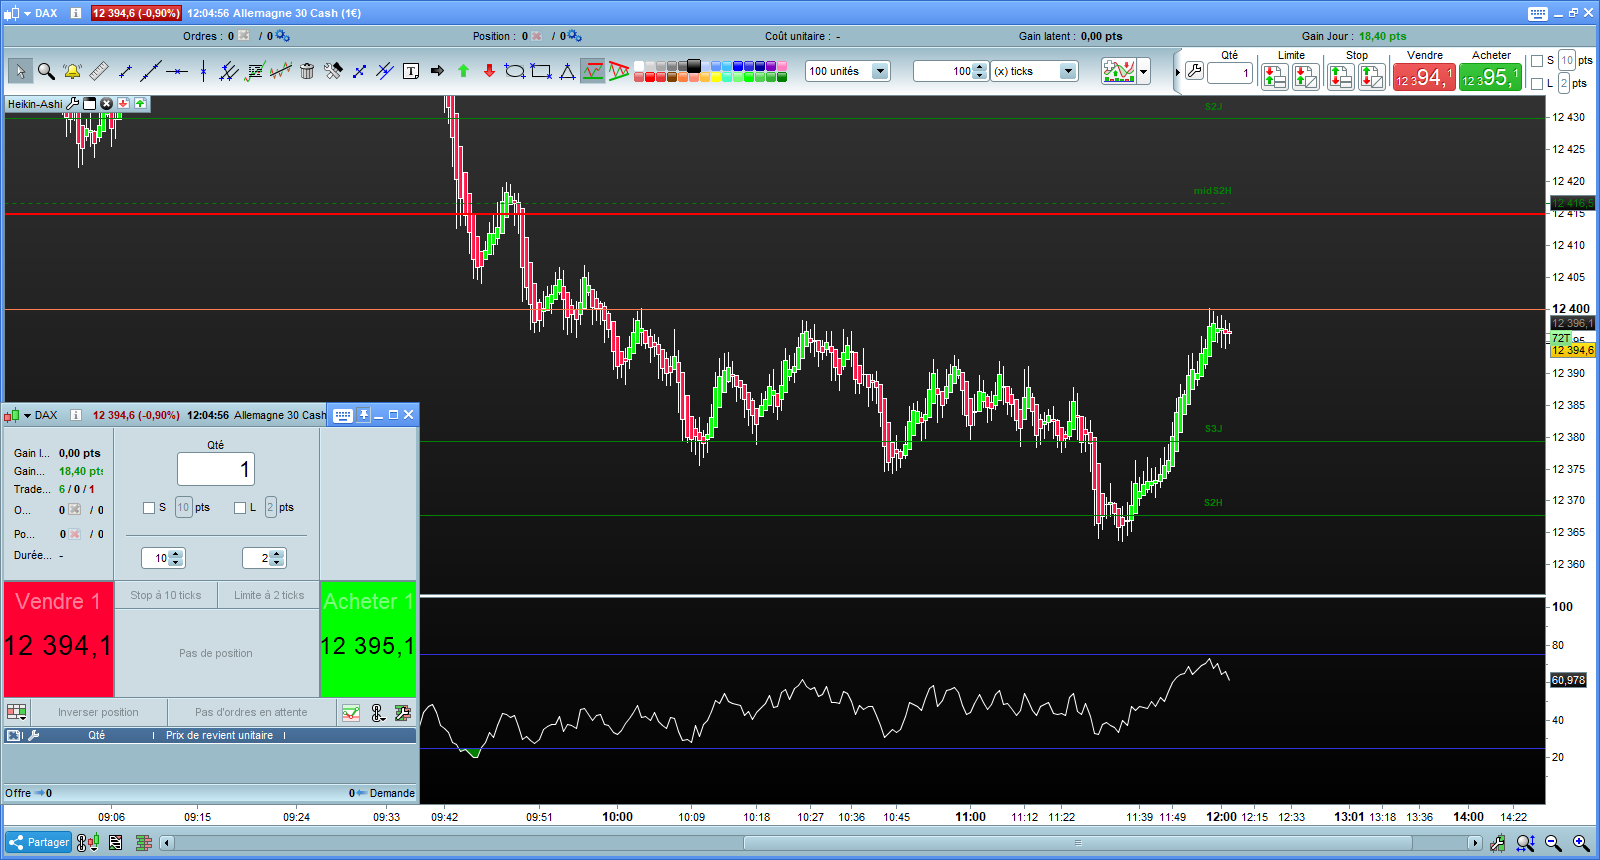Enable top-right S stop checkbox

(x=1537, y=61)
